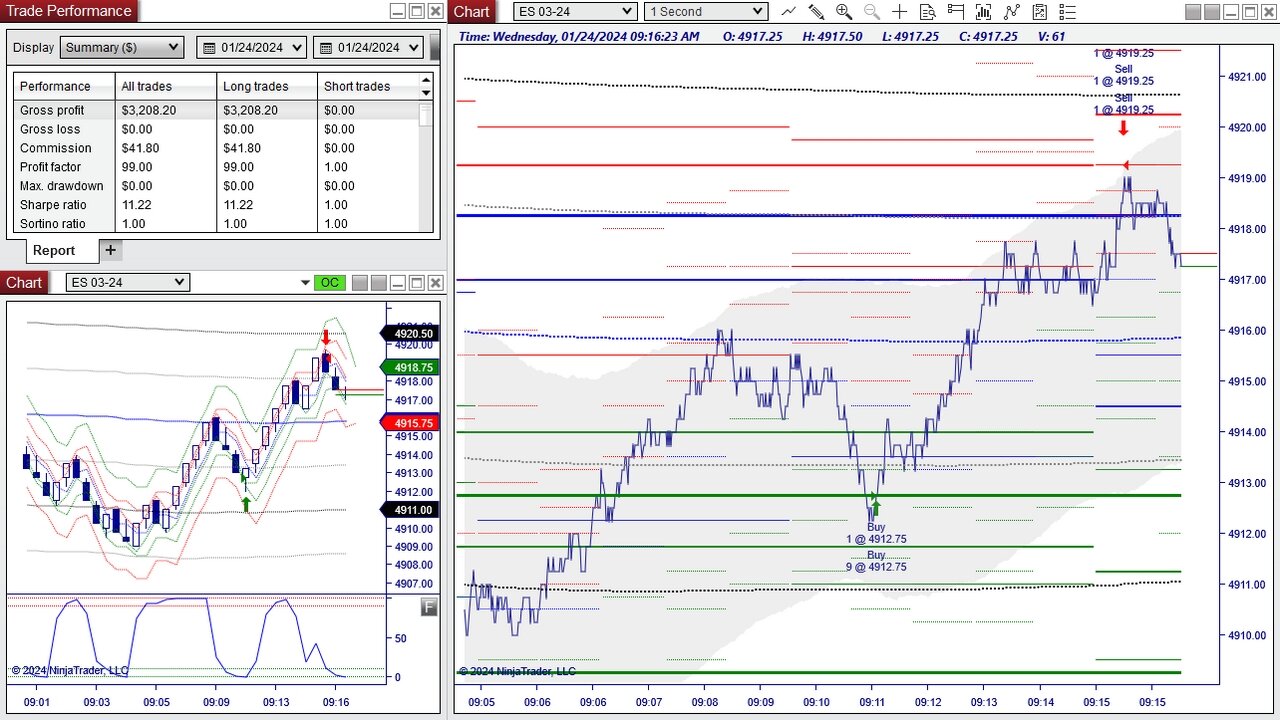Select the Gross loss row label
1280x720 pixels.
pyautogui.click(x=50, y=129)
